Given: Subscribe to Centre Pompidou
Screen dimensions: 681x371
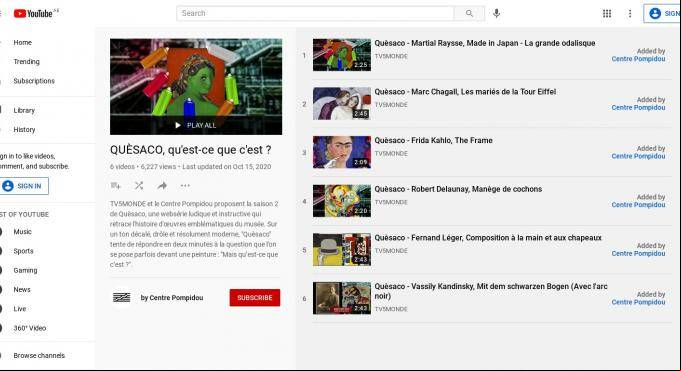Looking at the screenshot, I should tap(255, 298).
